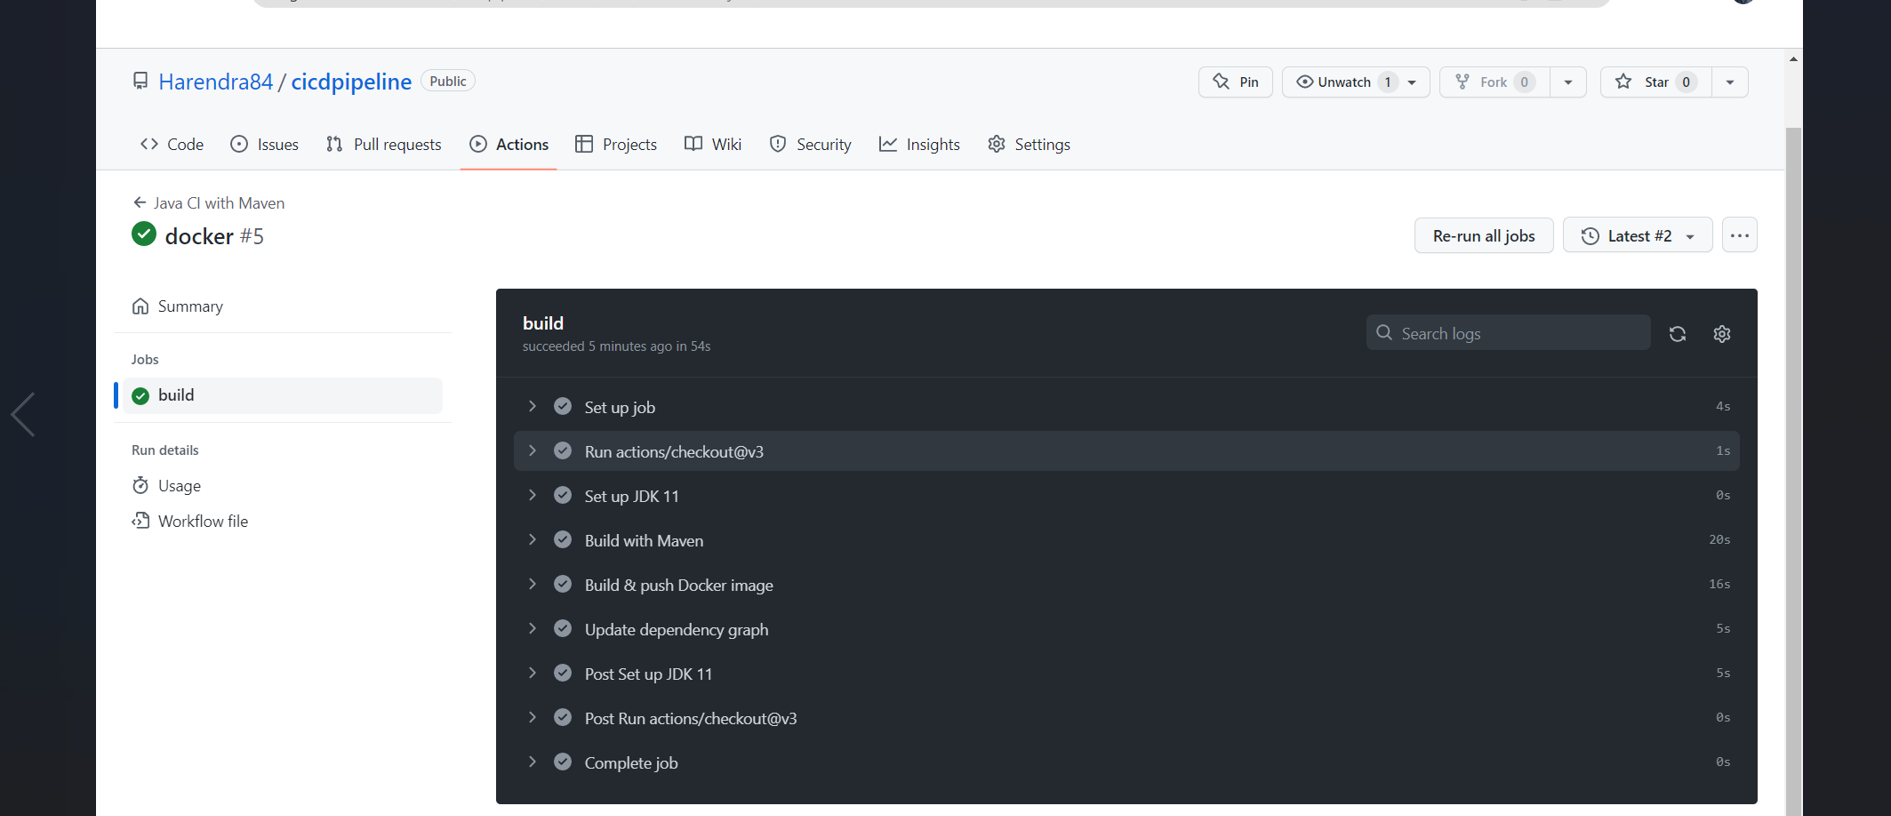Click Re-run all jobs button
Image resolution: width=1891 pixels, height=816 pixels.
[x=1483, y=235]
